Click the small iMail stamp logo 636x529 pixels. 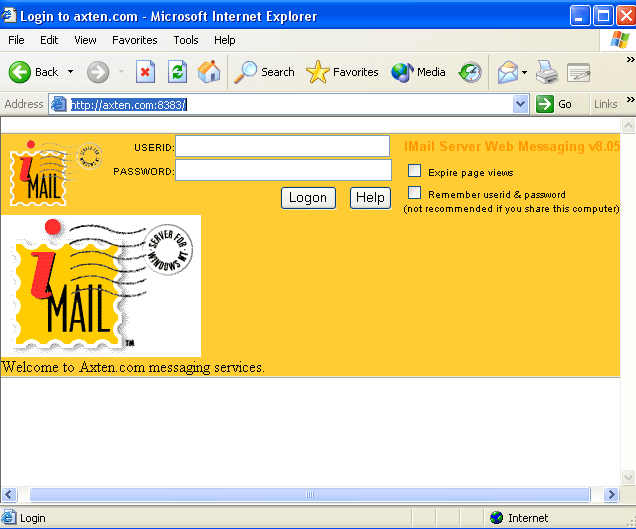pyautogui.click(x=56, y=173)
